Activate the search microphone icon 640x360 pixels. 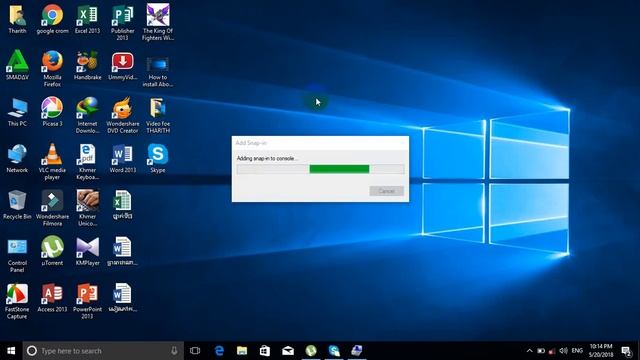(x=174, y=351)
